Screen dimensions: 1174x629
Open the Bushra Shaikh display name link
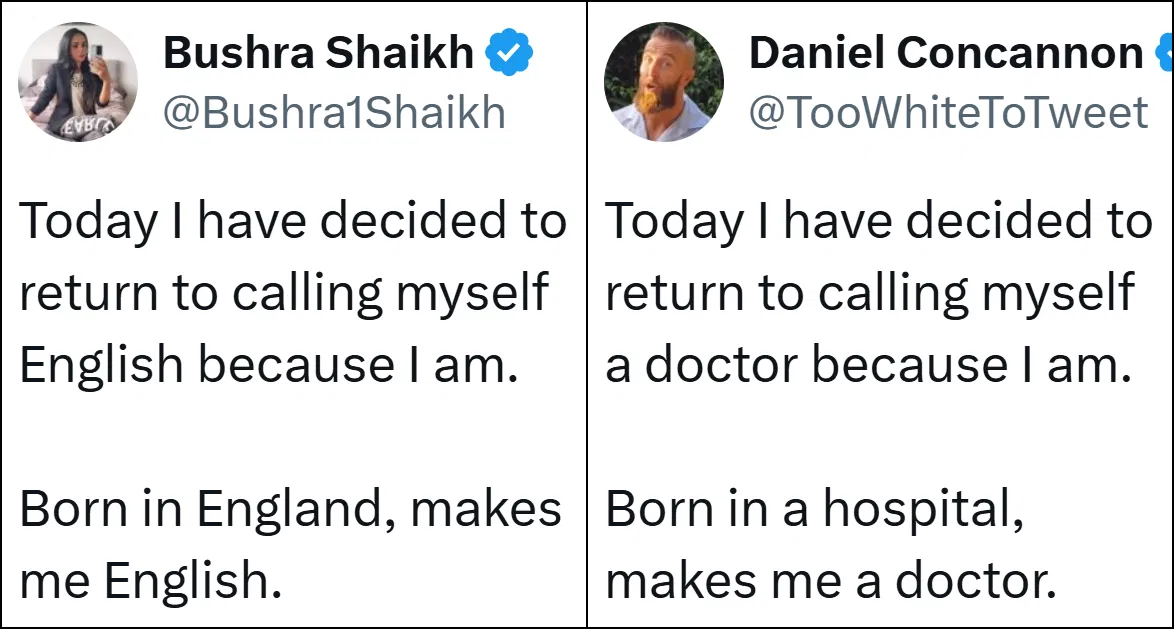pos(318,53)
